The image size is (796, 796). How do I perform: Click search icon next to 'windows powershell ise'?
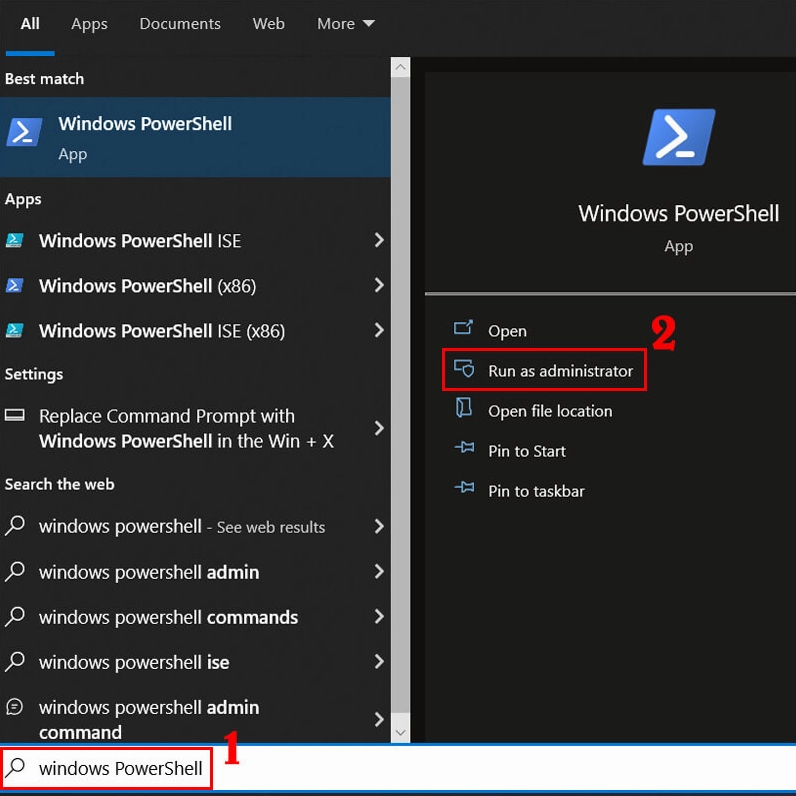(15, 661)
